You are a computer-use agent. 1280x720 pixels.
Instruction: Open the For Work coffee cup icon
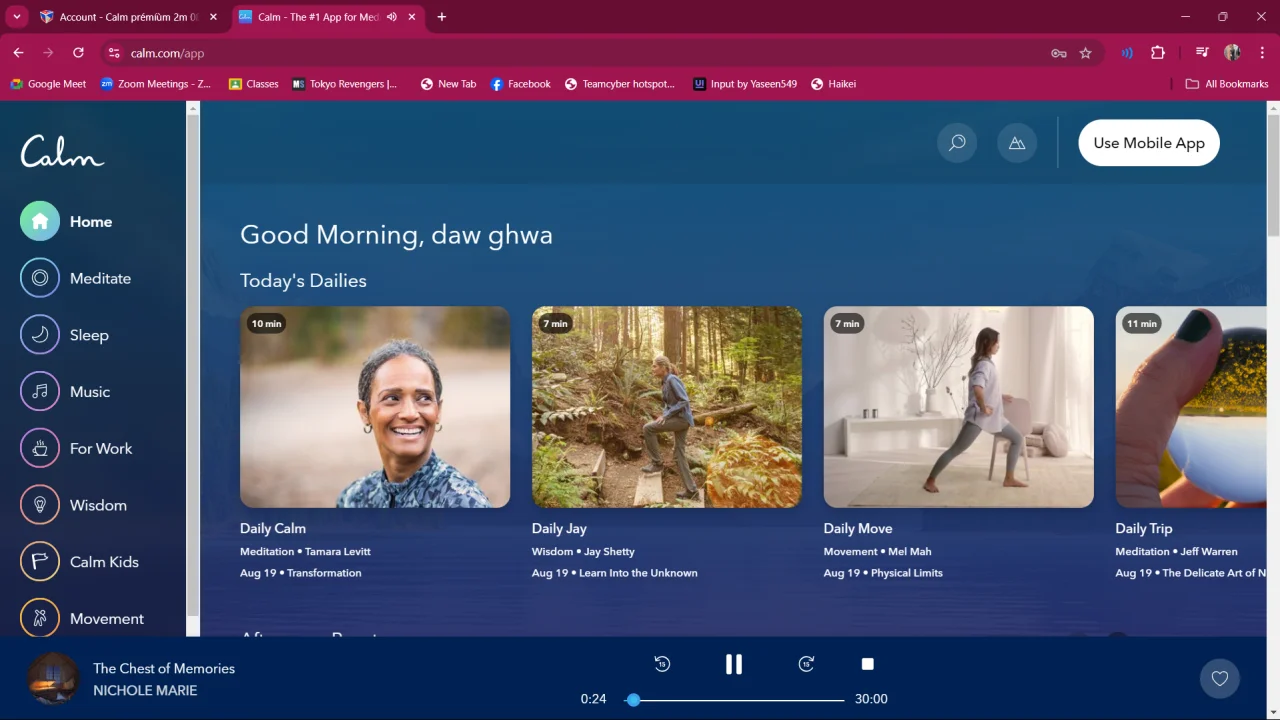point(40,448)
